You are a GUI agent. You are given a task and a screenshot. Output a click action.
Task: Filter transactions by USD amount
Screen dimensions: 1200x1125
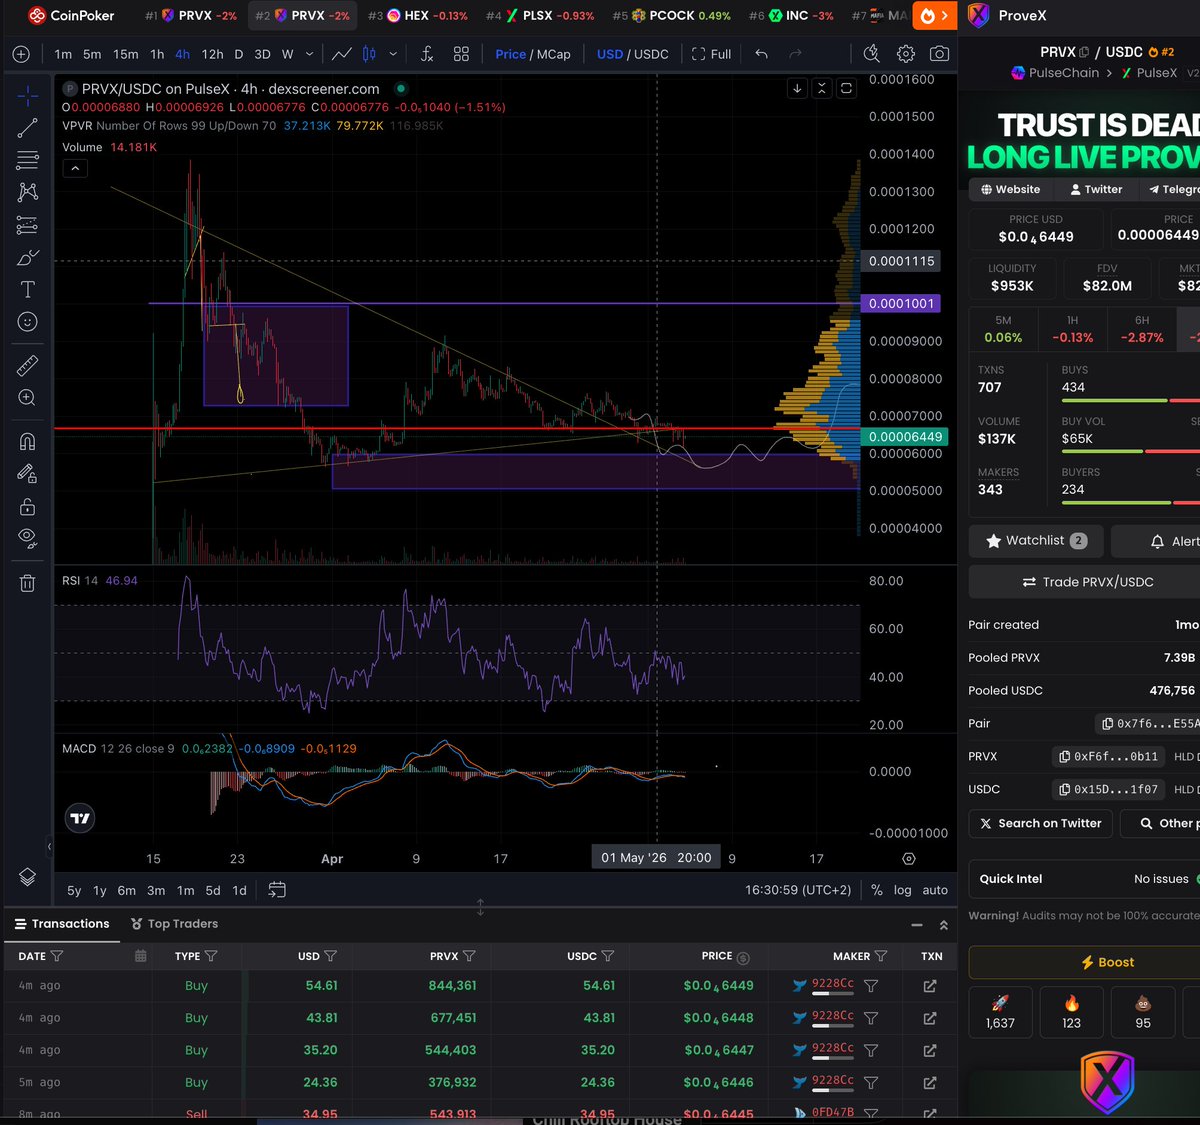331,956
